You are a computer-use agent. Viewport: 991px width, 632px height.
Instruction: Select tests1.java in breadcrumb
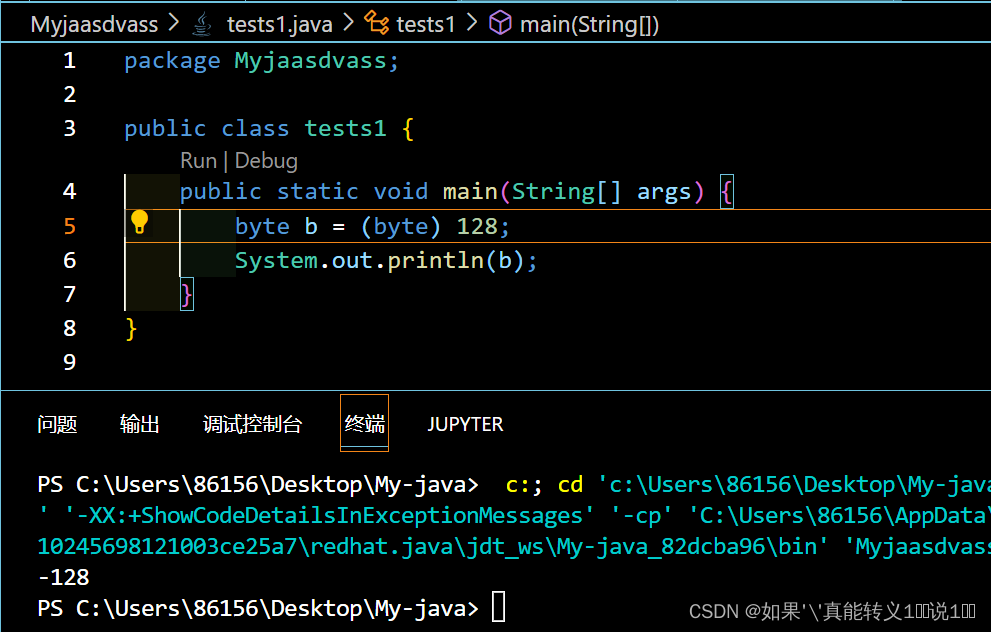[x=279, y=25]
